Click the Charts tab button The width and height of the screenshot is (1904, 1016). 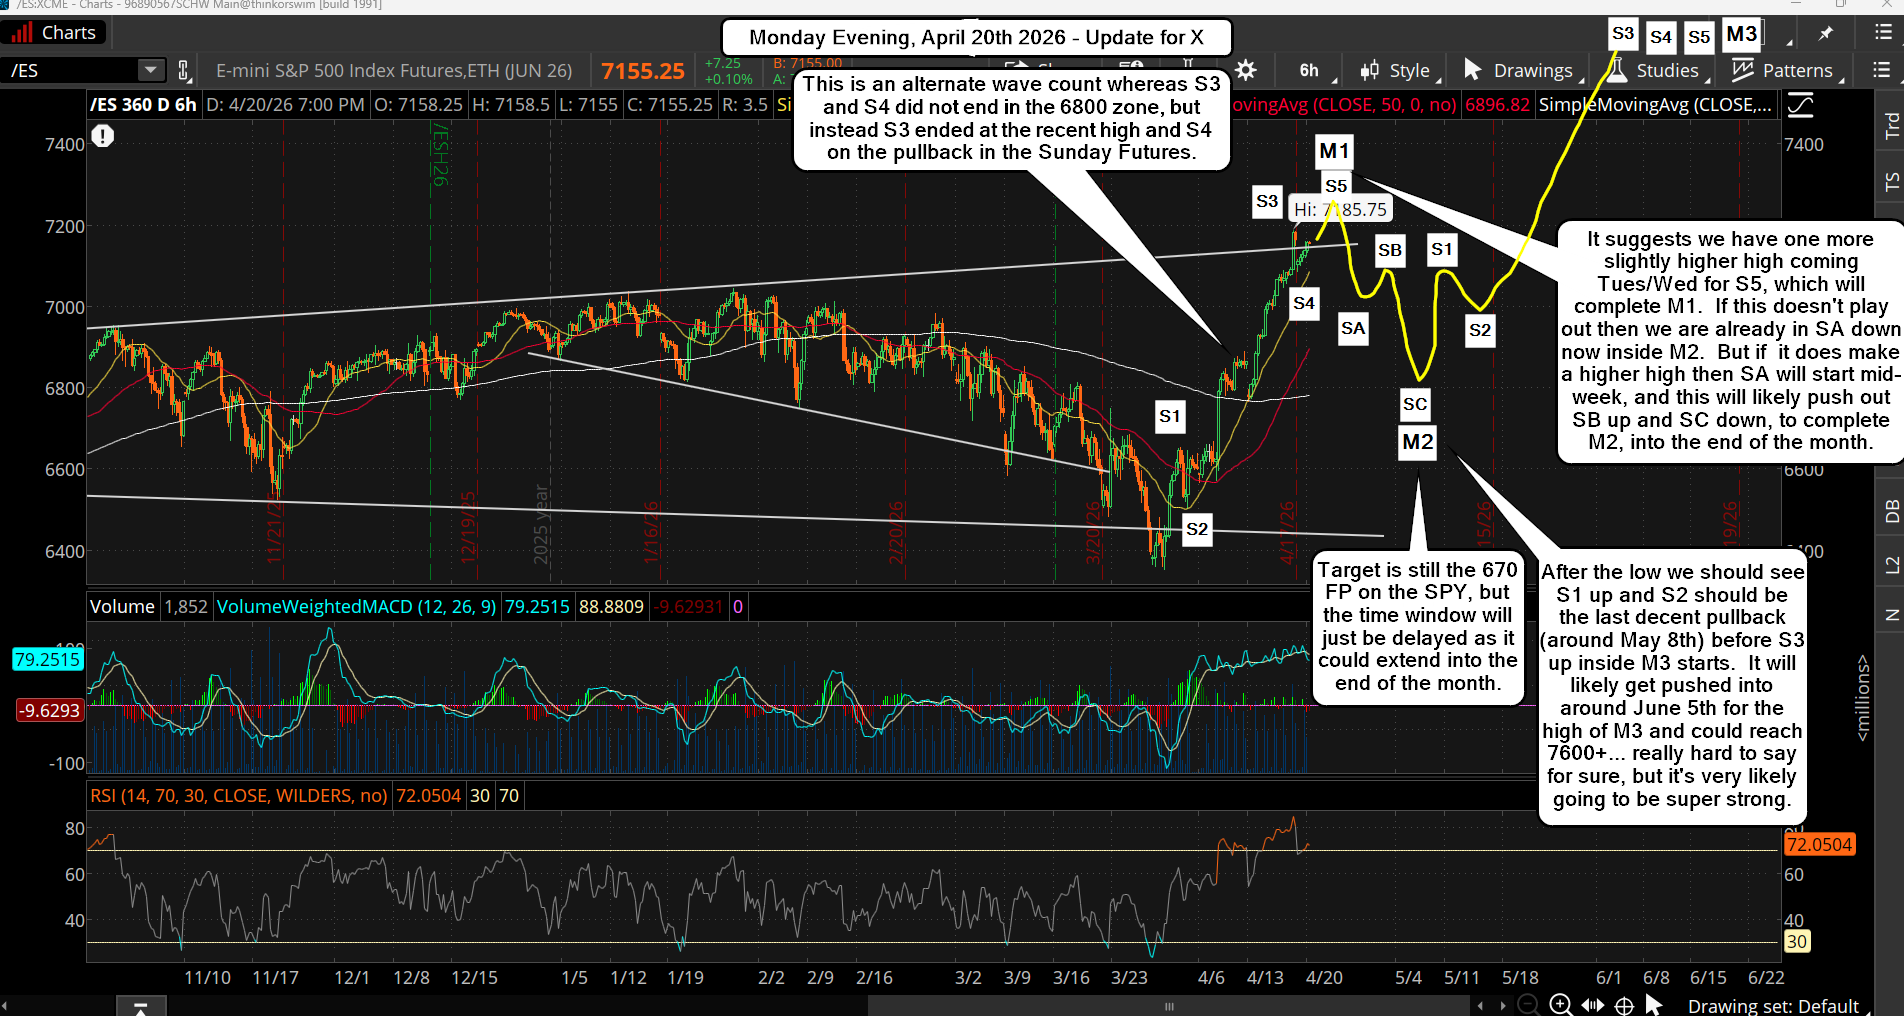click(x=54, y=33)
